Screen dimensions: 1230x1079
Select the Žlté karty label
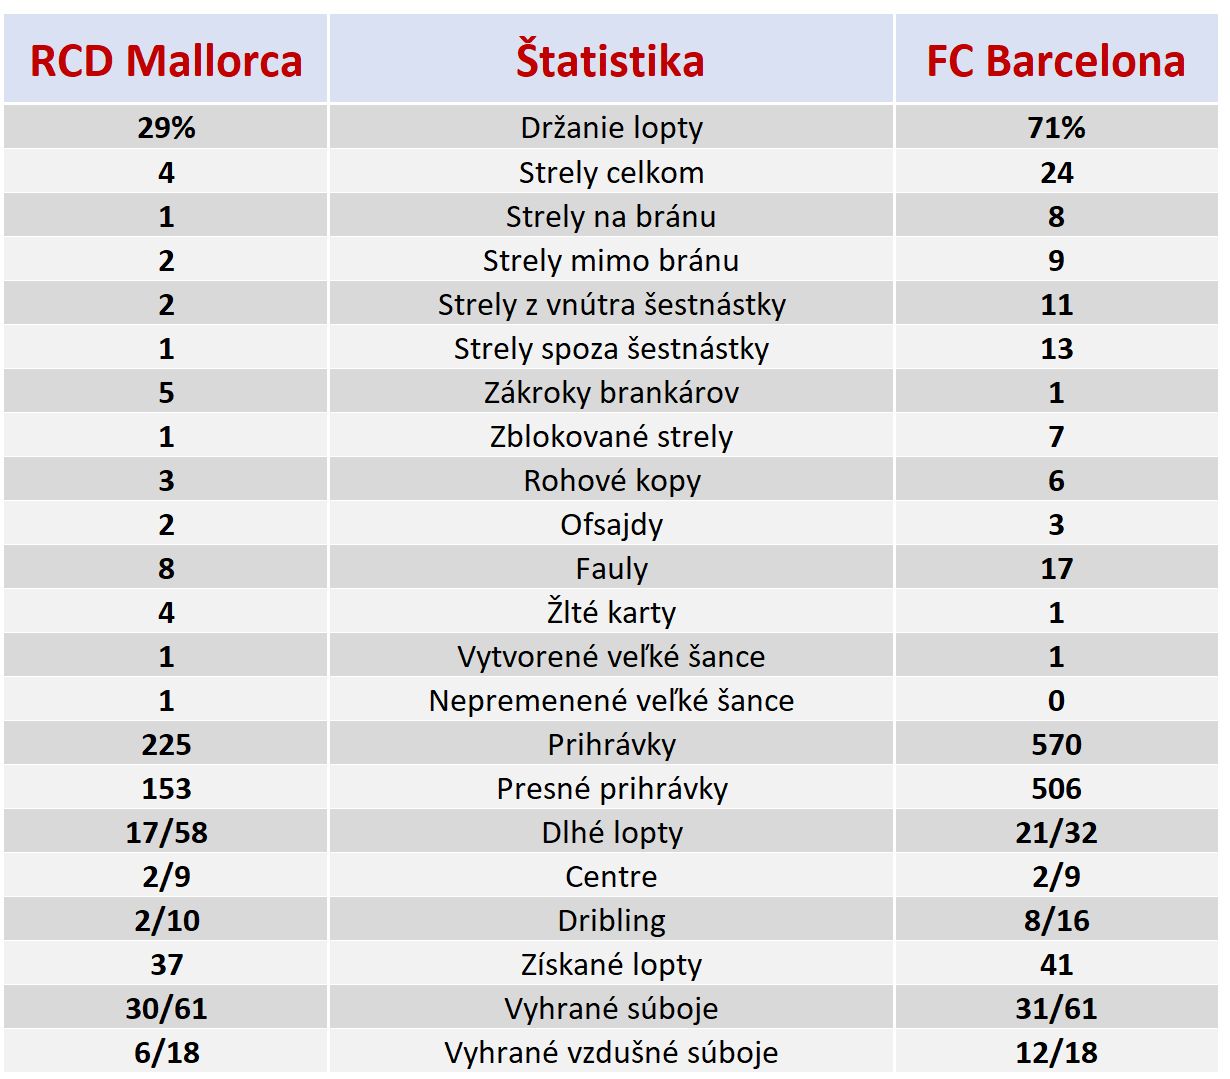pos(611,612)
